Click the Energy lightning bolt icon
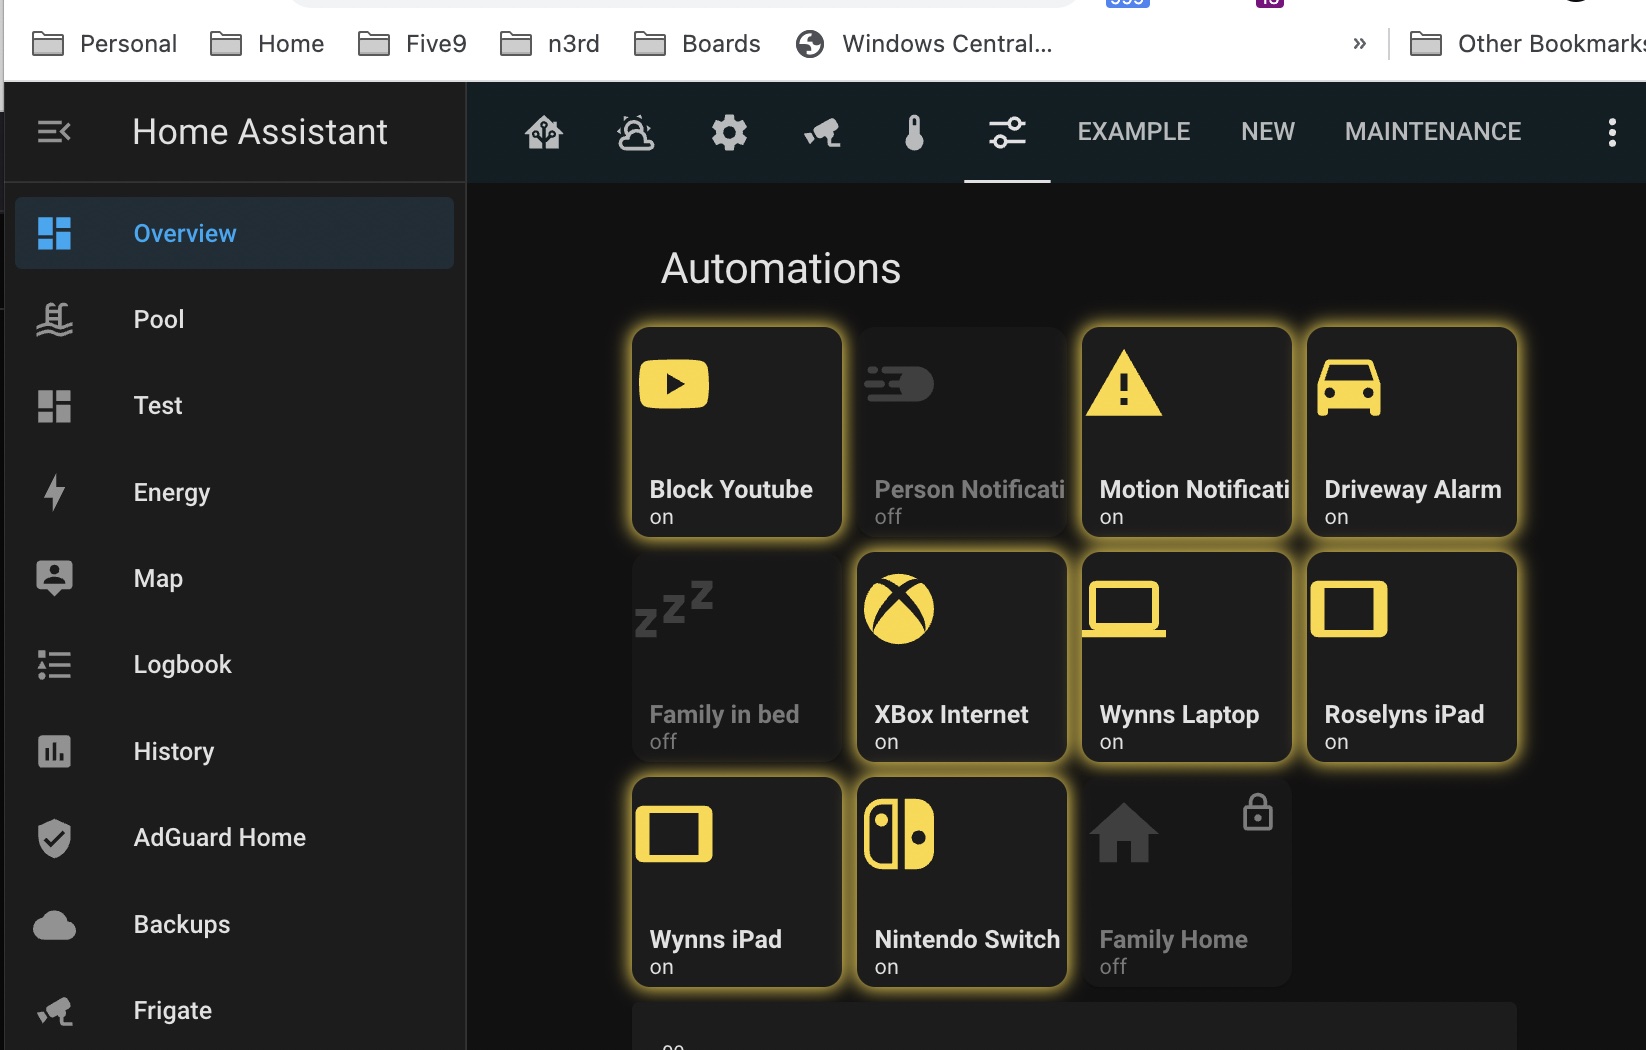 54,492
